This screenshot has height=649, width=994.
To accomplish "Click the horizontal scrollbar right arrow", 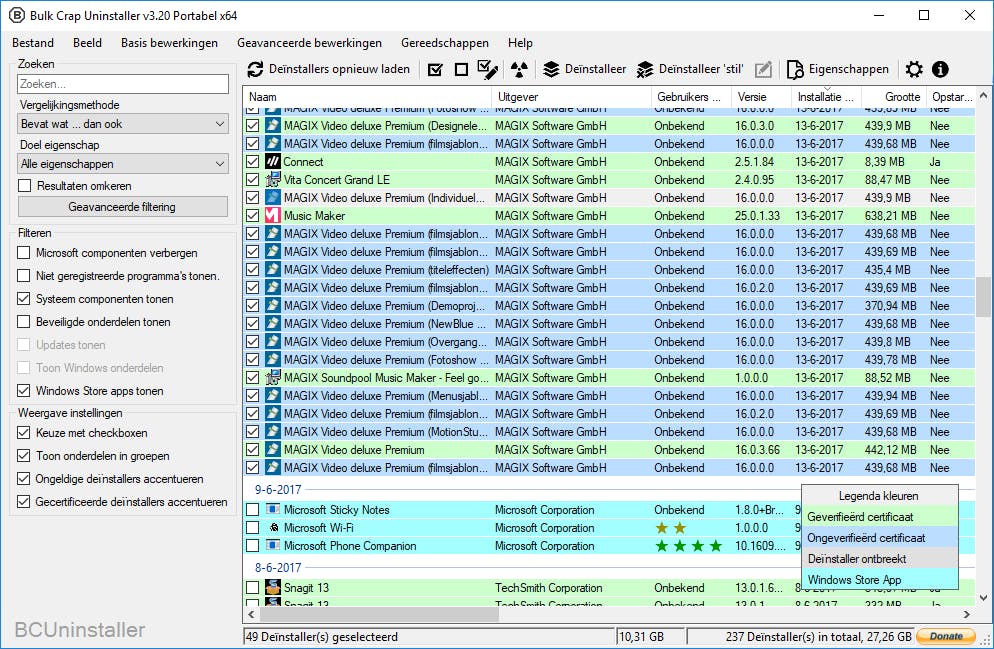I will [967, 614].
